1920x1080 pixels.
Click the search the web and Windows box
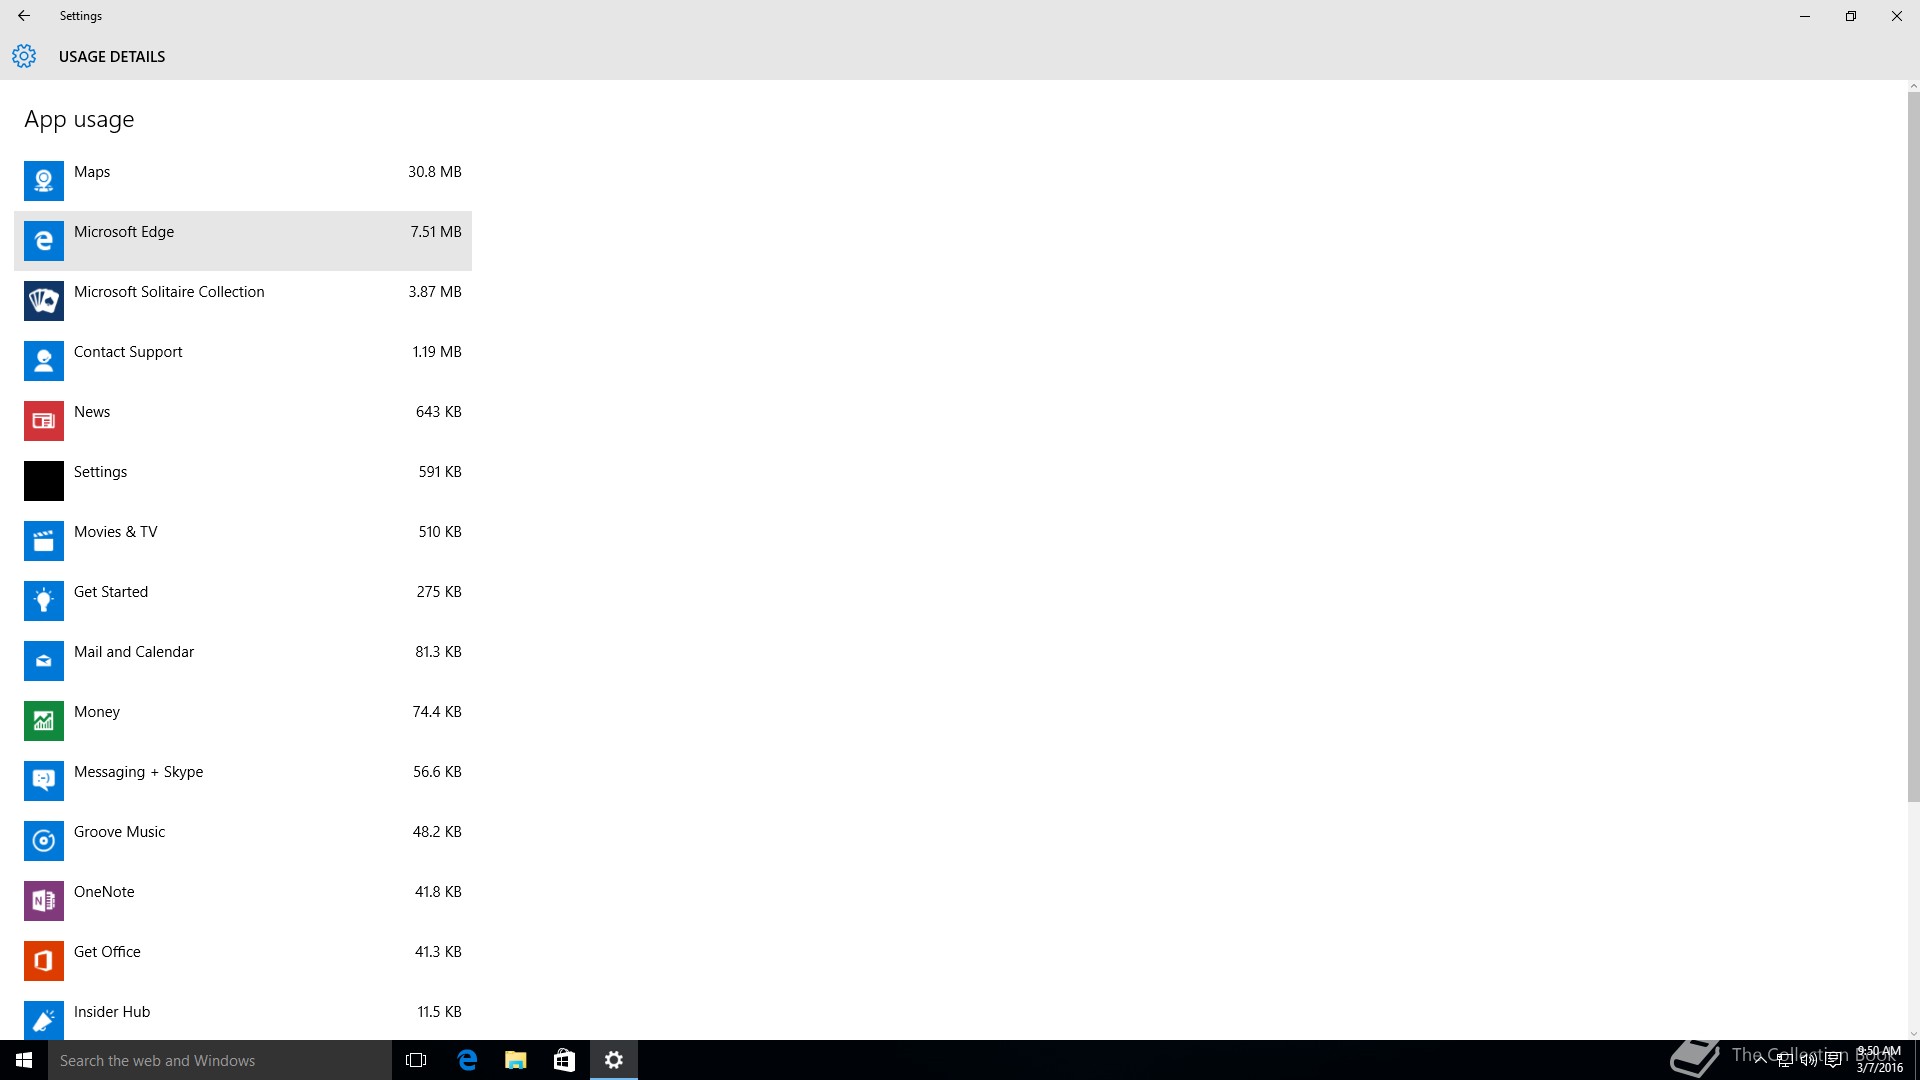point(220,1060)
